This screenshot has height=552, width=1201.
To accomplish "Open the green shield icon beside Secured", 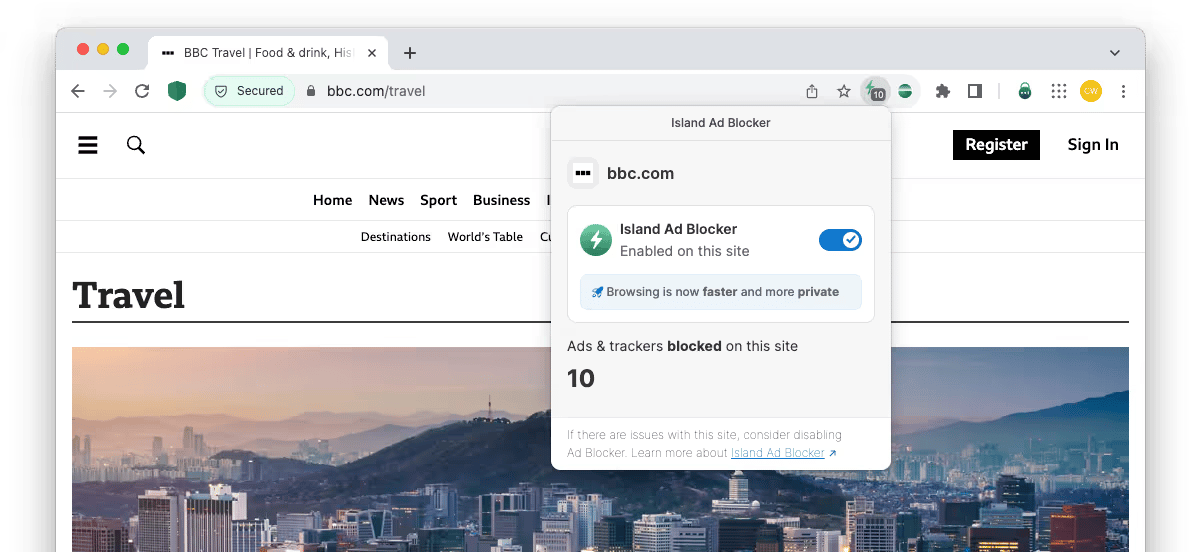I will [x=177, y=91].
